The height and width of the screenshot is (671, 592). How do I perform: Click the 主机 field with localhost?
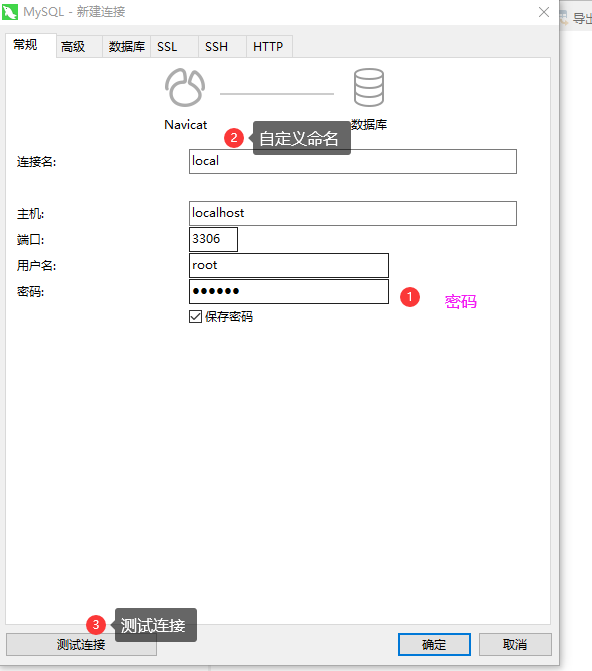pos(353,213)
